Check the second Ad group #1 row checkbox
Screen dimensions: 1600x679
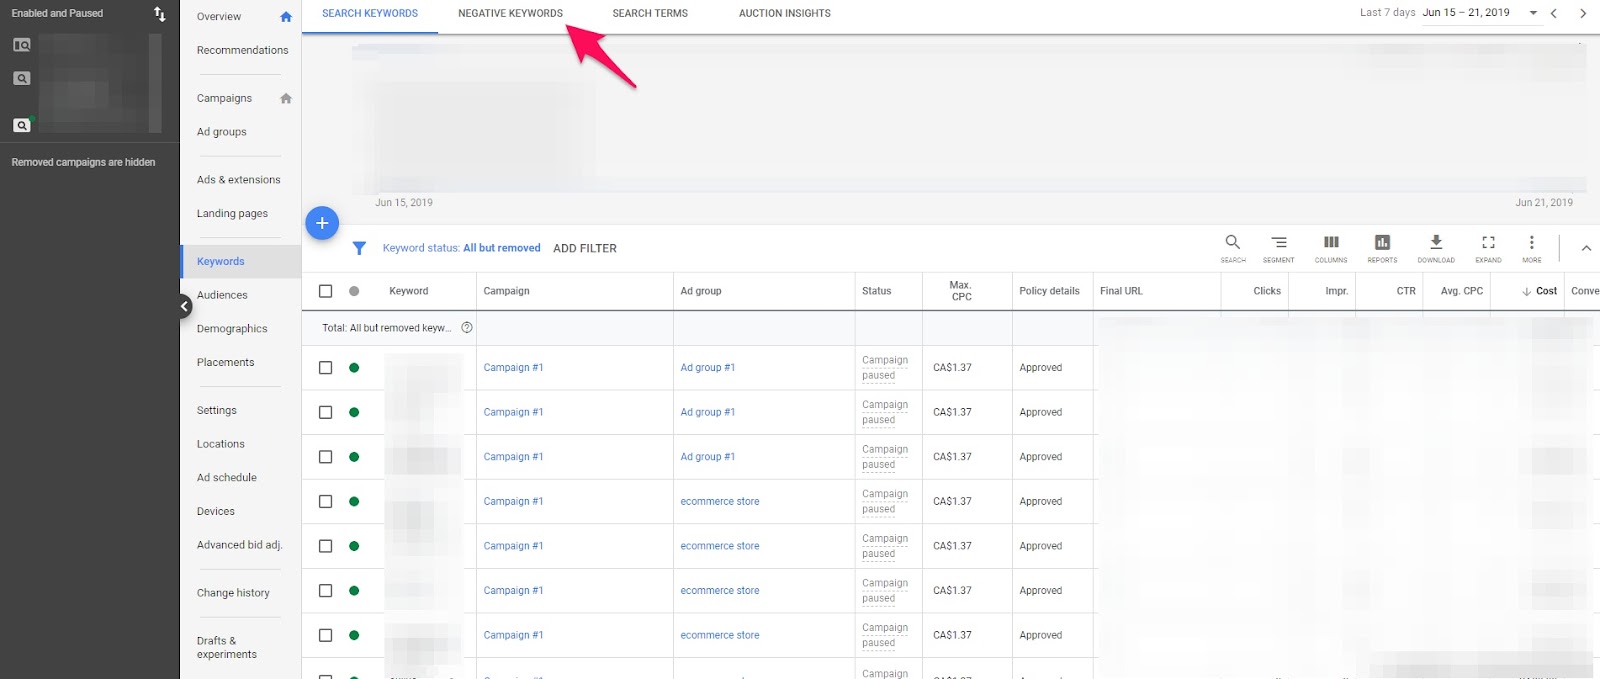click(325, 412)
